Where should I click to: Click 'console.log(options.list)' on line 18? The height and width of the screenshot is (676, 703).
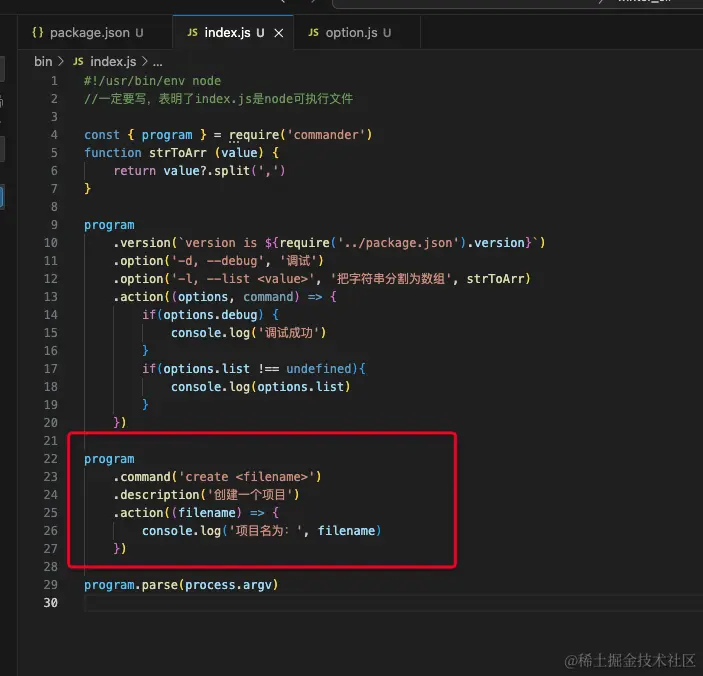tap(260, 387)
